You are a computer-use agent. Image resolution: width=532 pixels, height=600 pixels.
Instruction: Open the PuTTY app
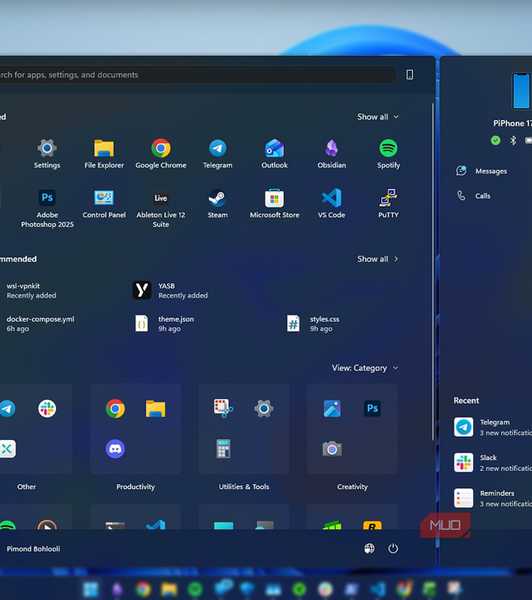point(388,204)
